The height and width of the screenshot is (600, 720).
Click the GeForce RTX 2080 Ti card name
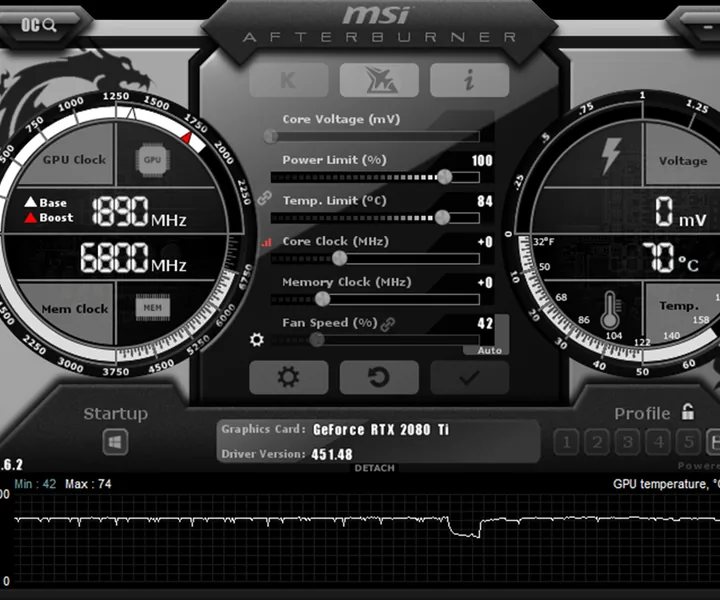381,430
